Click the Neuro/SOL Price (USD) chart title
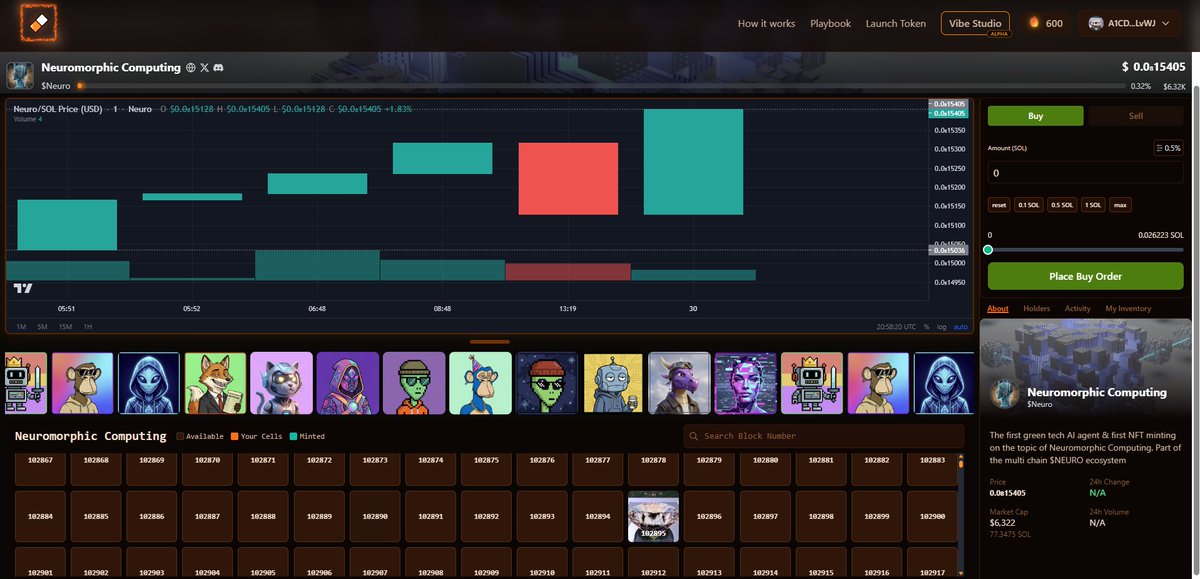Image resolution: width=1200 pixels, height=579 pixels. 58,108
